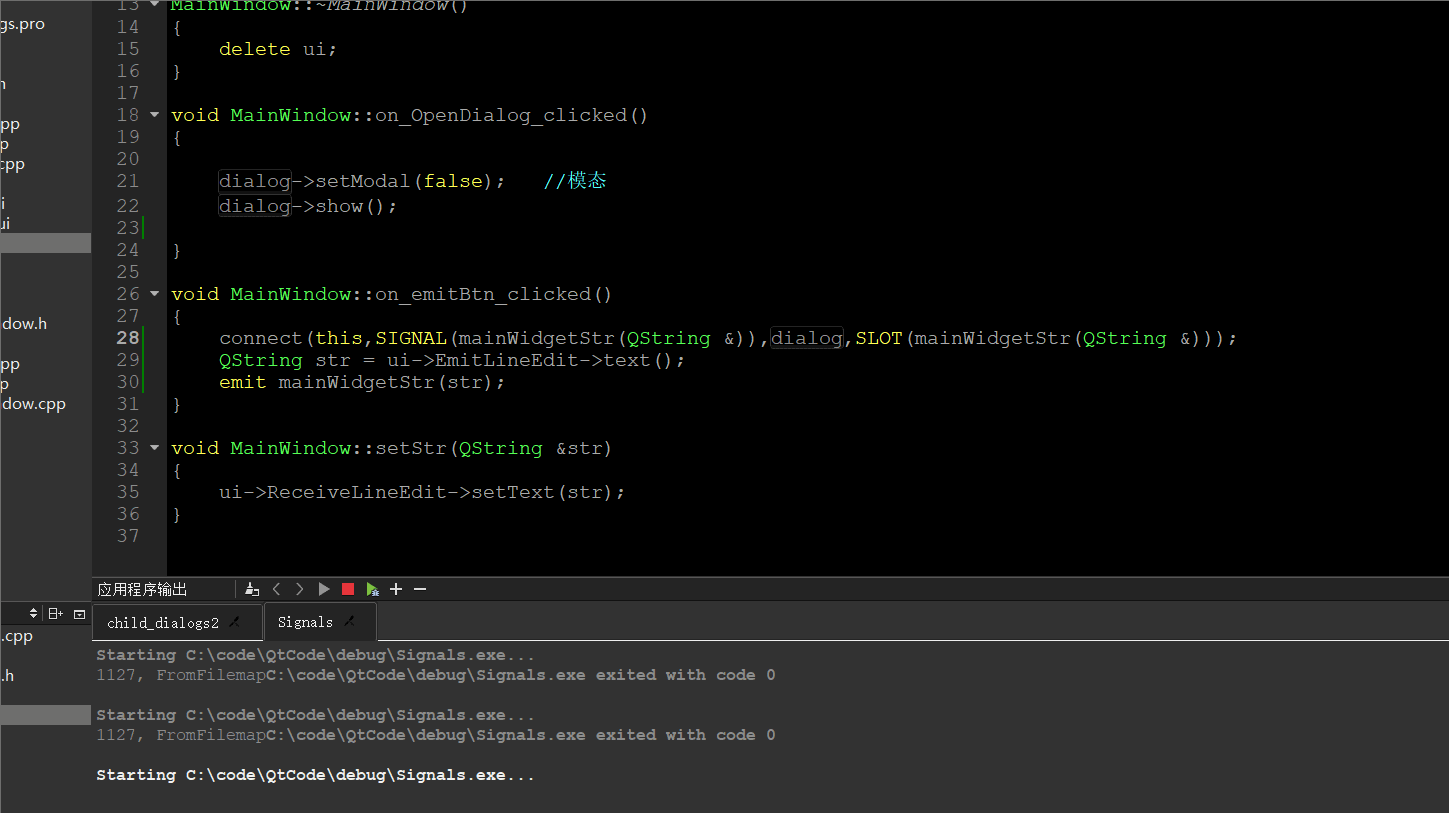Click last 'Starting C:\code\QtCode' output line

click(316, 775)
